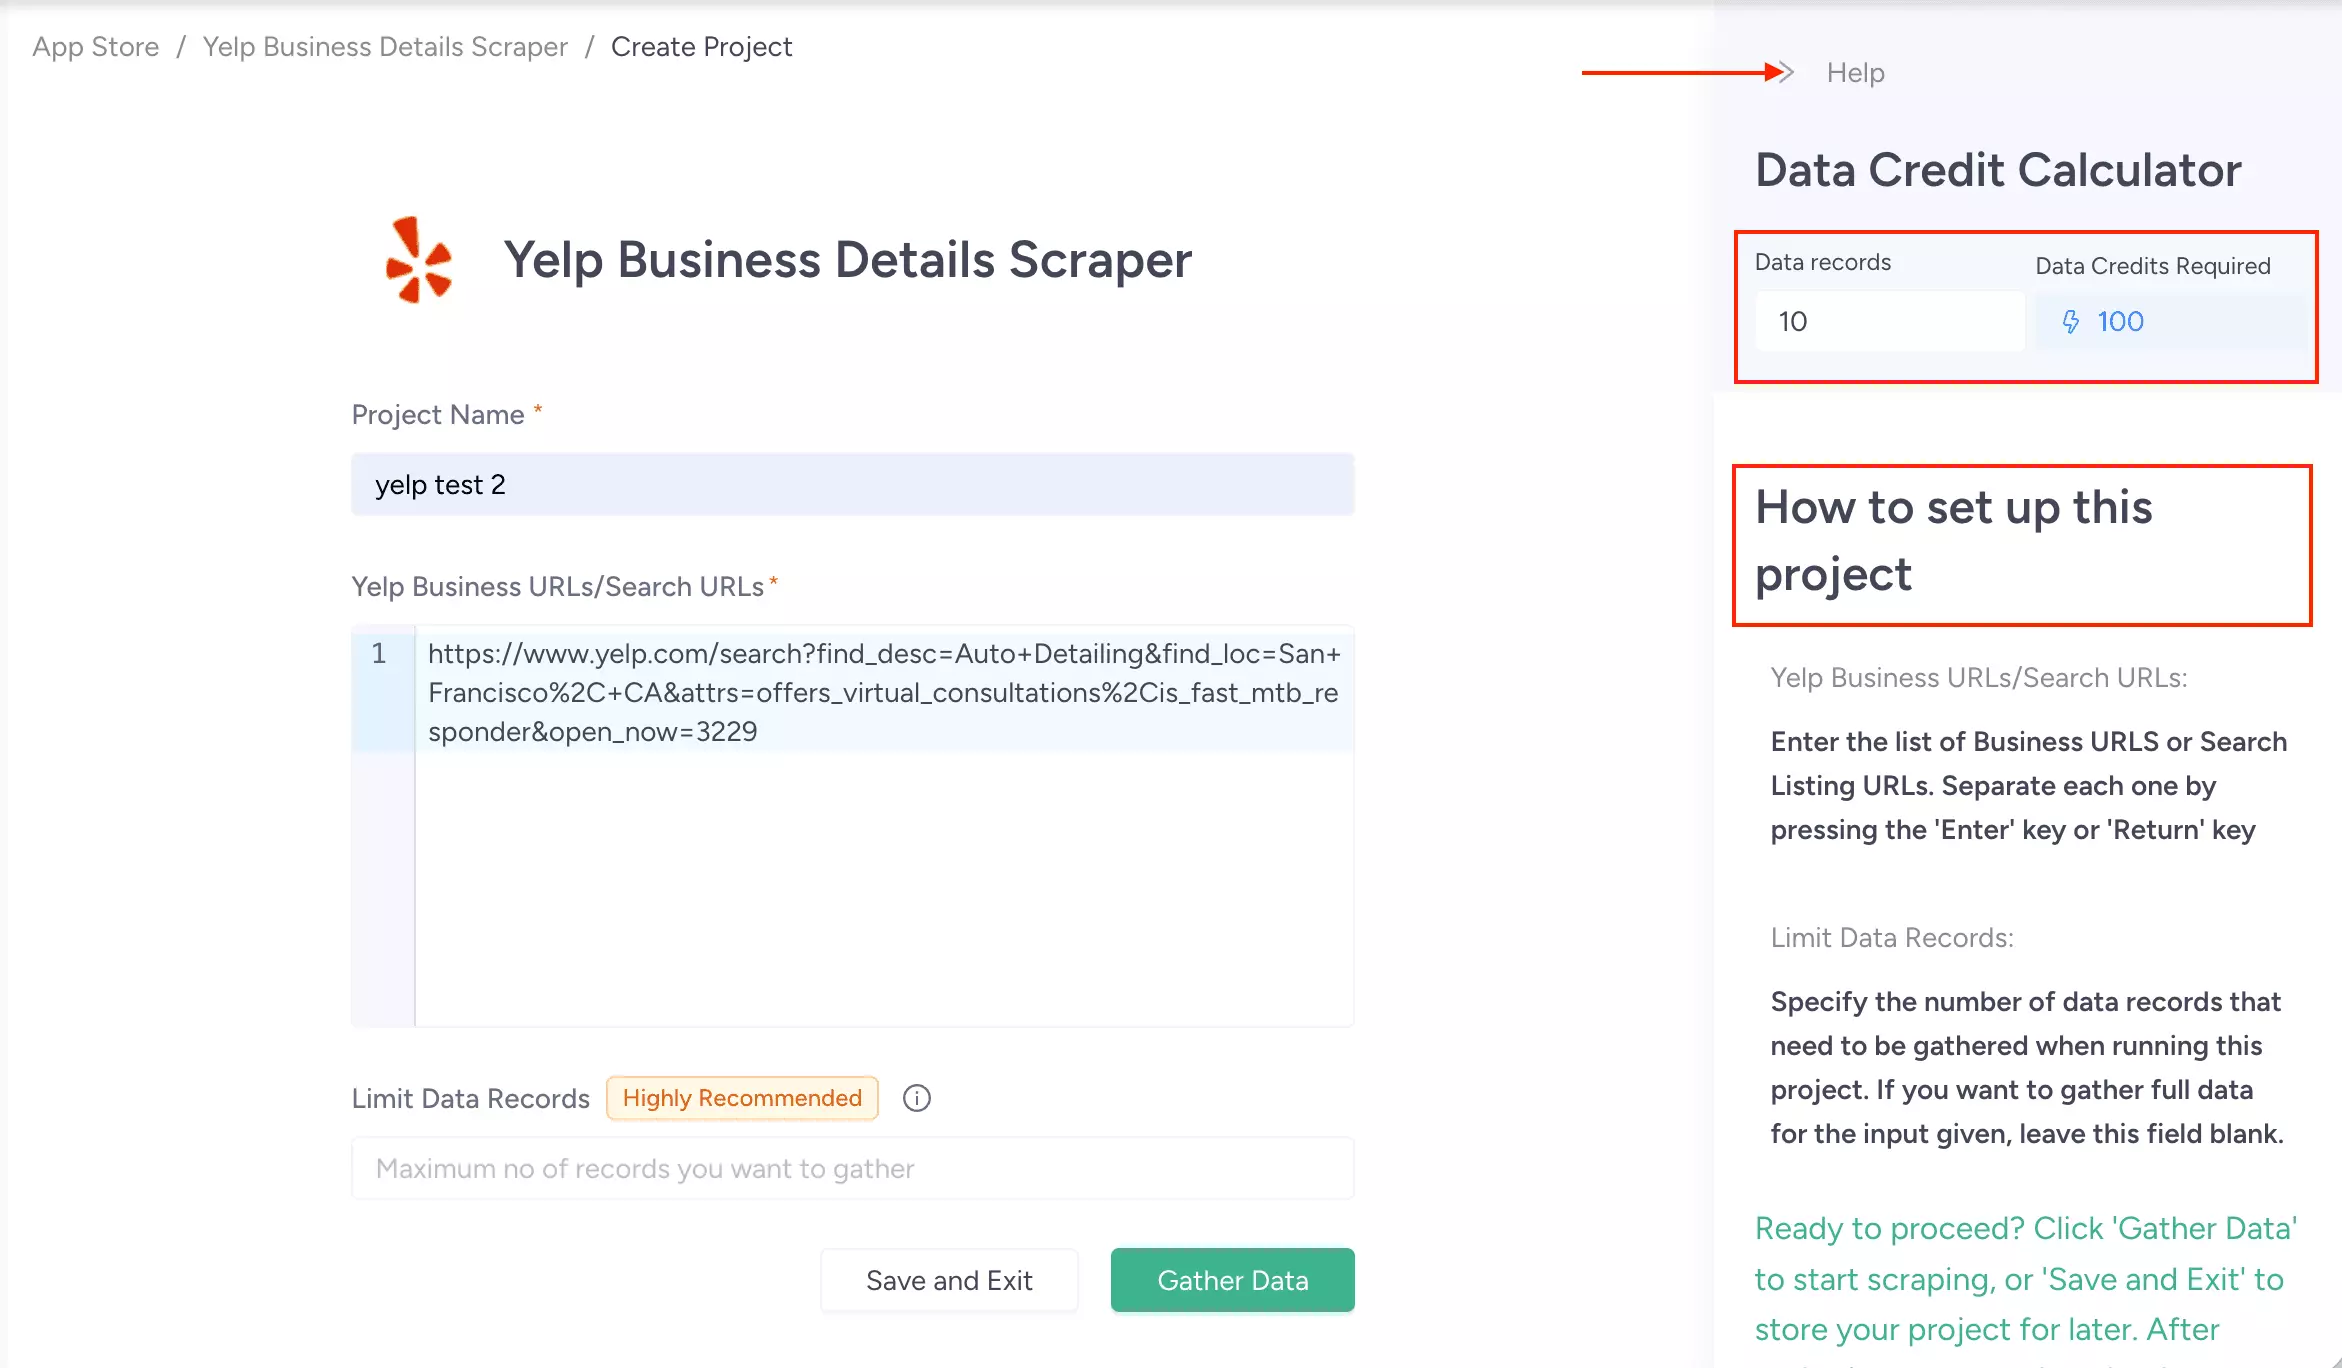
Task: Click the Data Credit Calculator heading
Action: 1998,170
